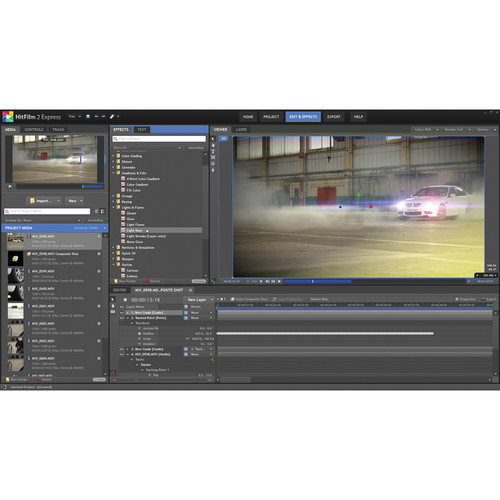Select the ellipse mask tool in viewer toolbar
Screen dimensions: 500x500
pos(213,164)
